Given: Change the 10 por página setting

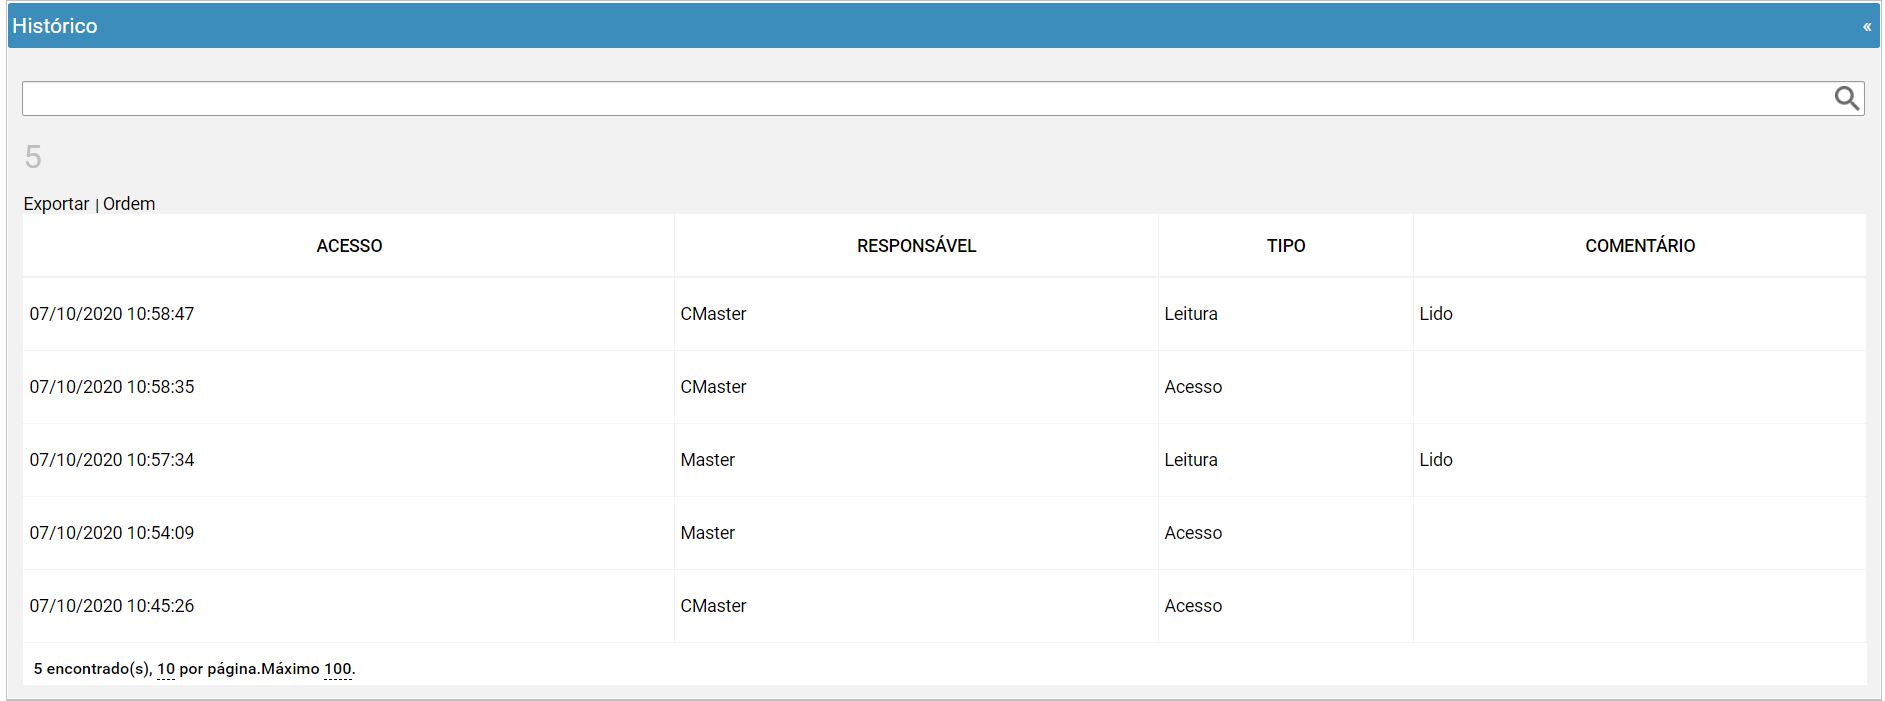Looking at the screenshot, I should tap(166, 669).
